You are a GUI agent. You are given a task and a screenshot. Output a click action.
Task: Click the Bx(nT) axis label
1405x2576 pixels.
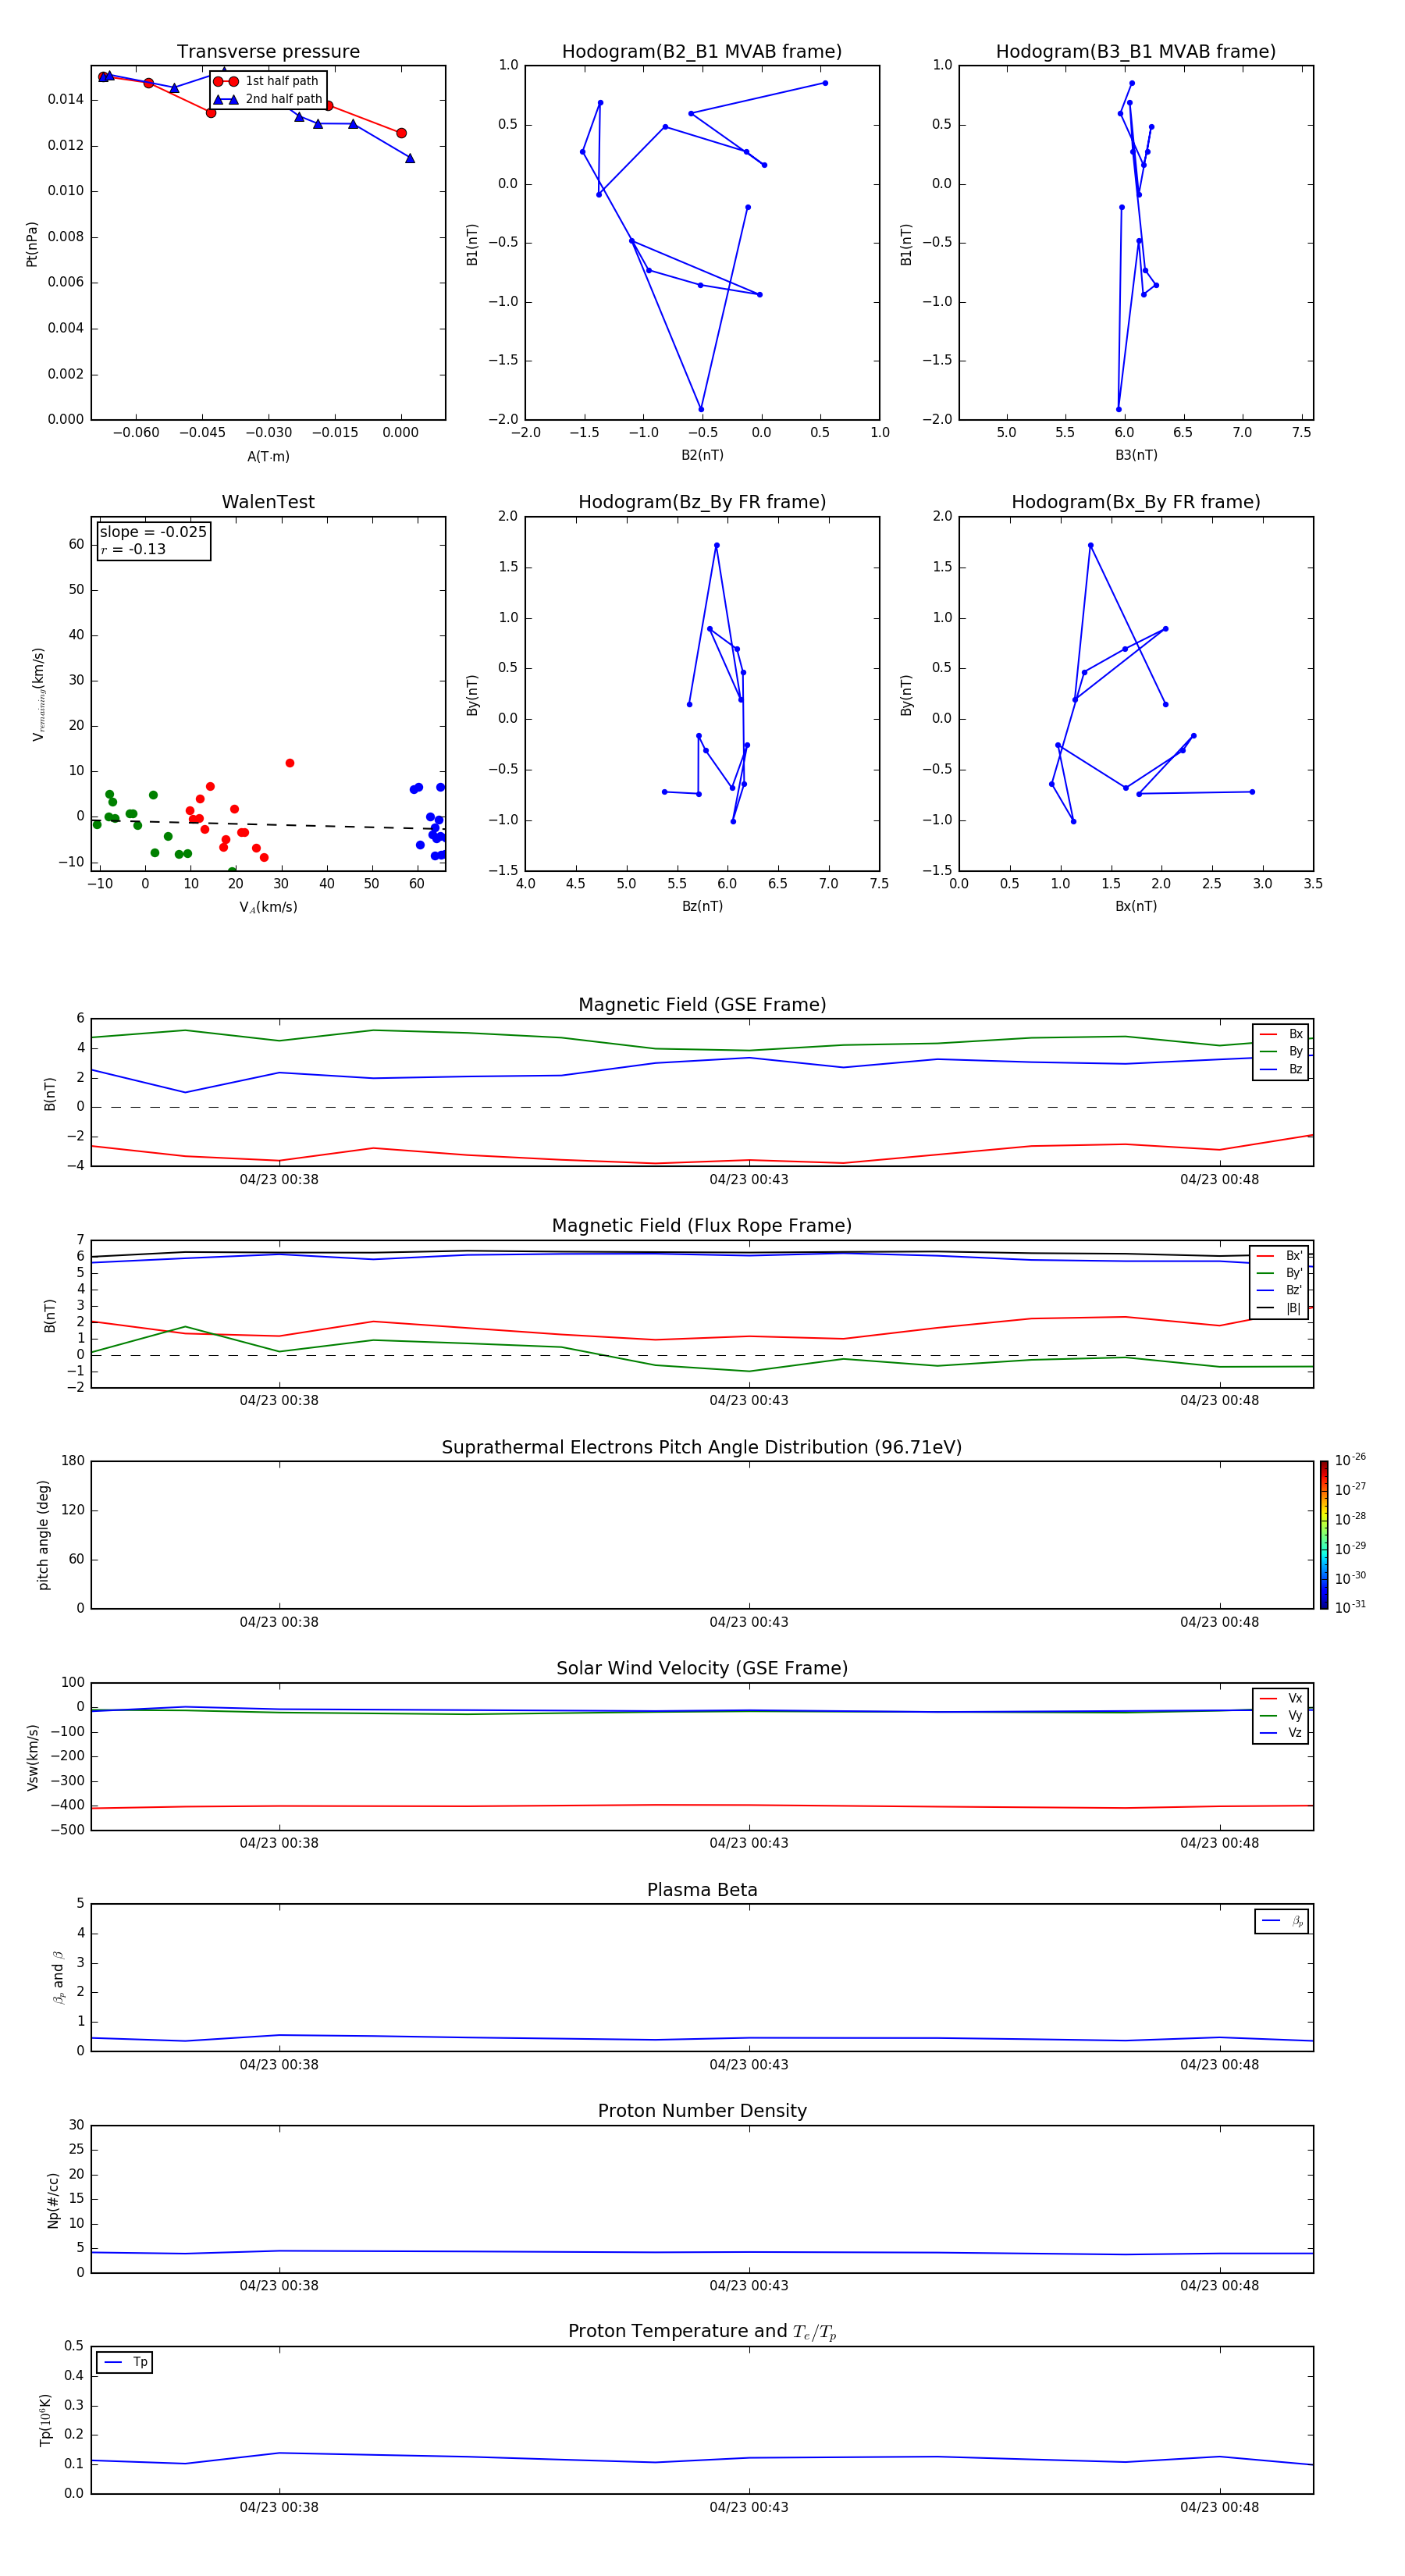[x=1136, y=906]
